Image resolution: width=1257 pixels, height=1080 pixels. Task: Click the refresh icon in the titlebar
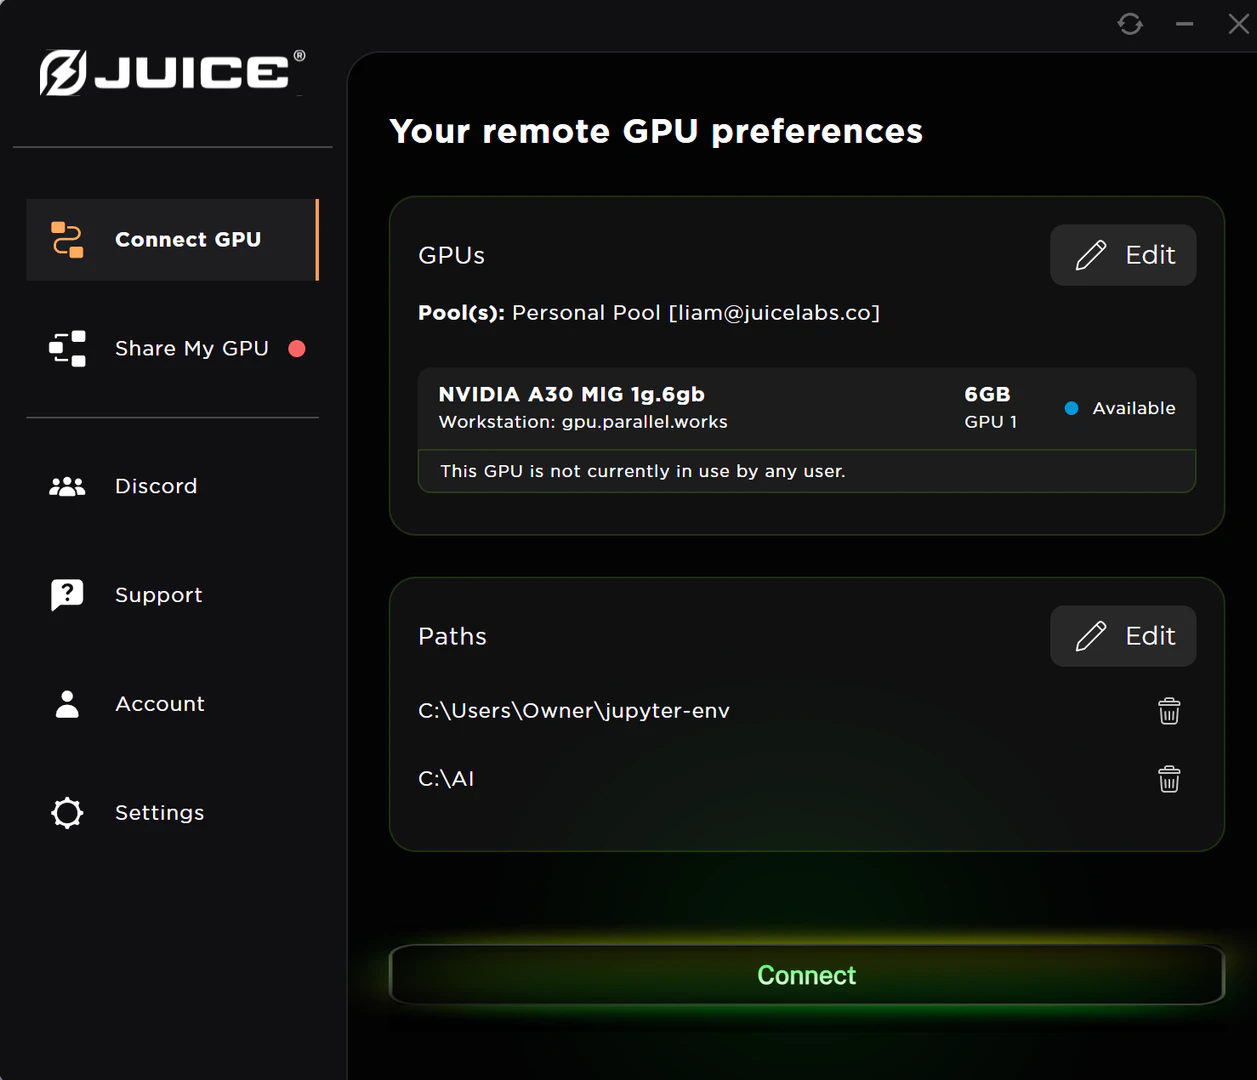coord(1130,23)
